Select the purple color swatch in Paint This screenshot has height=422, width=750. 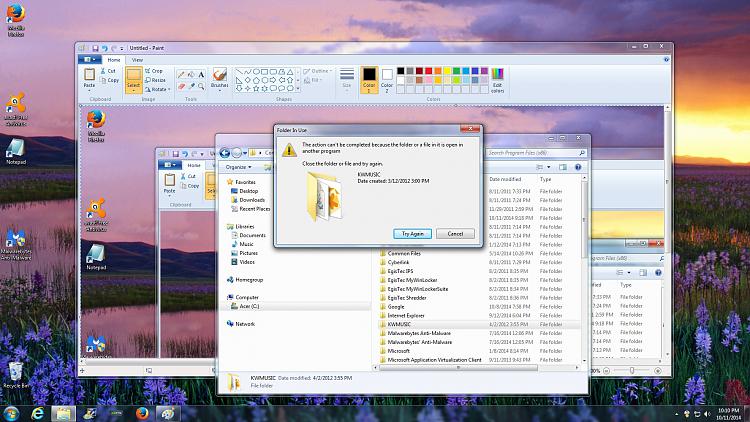coord(484,71)
